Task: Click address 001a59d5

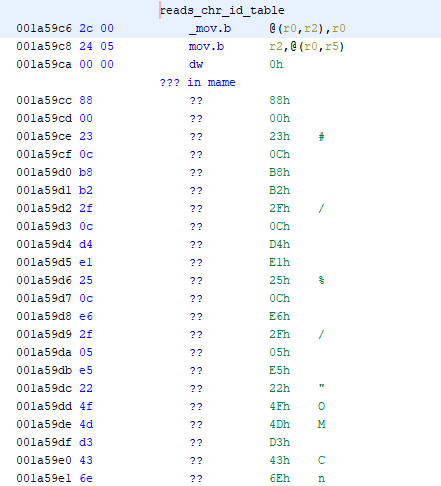Action: (44, 263)
